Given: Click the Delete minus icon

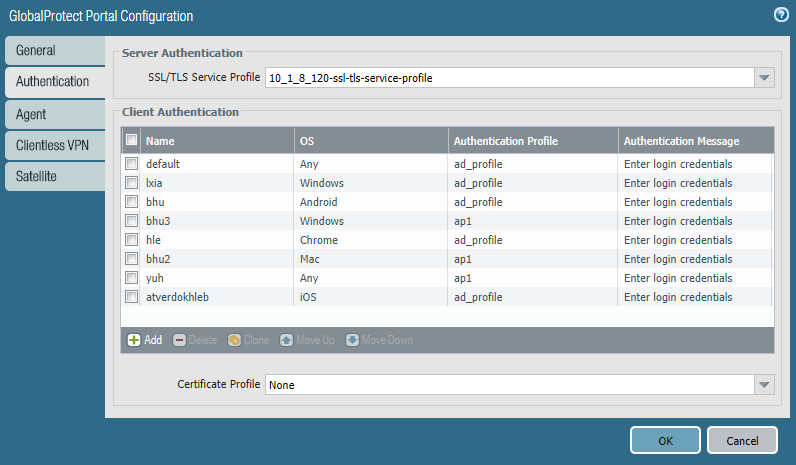Looking at the screenshot, I should click(180, 340).
